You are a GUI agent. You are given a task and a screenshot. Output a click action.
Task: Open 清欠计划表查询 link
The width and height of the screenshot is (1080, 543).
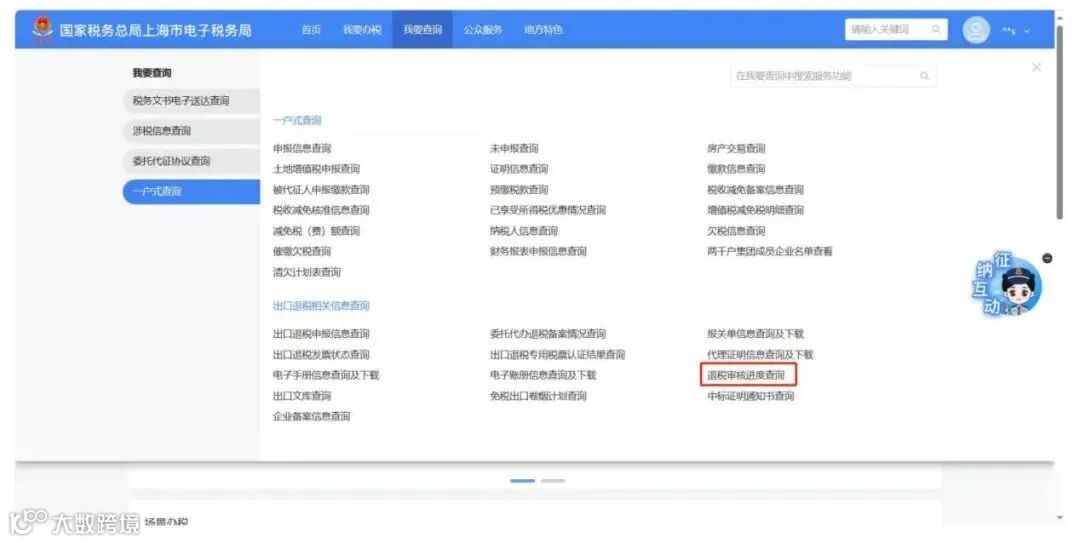pos(307,272)
